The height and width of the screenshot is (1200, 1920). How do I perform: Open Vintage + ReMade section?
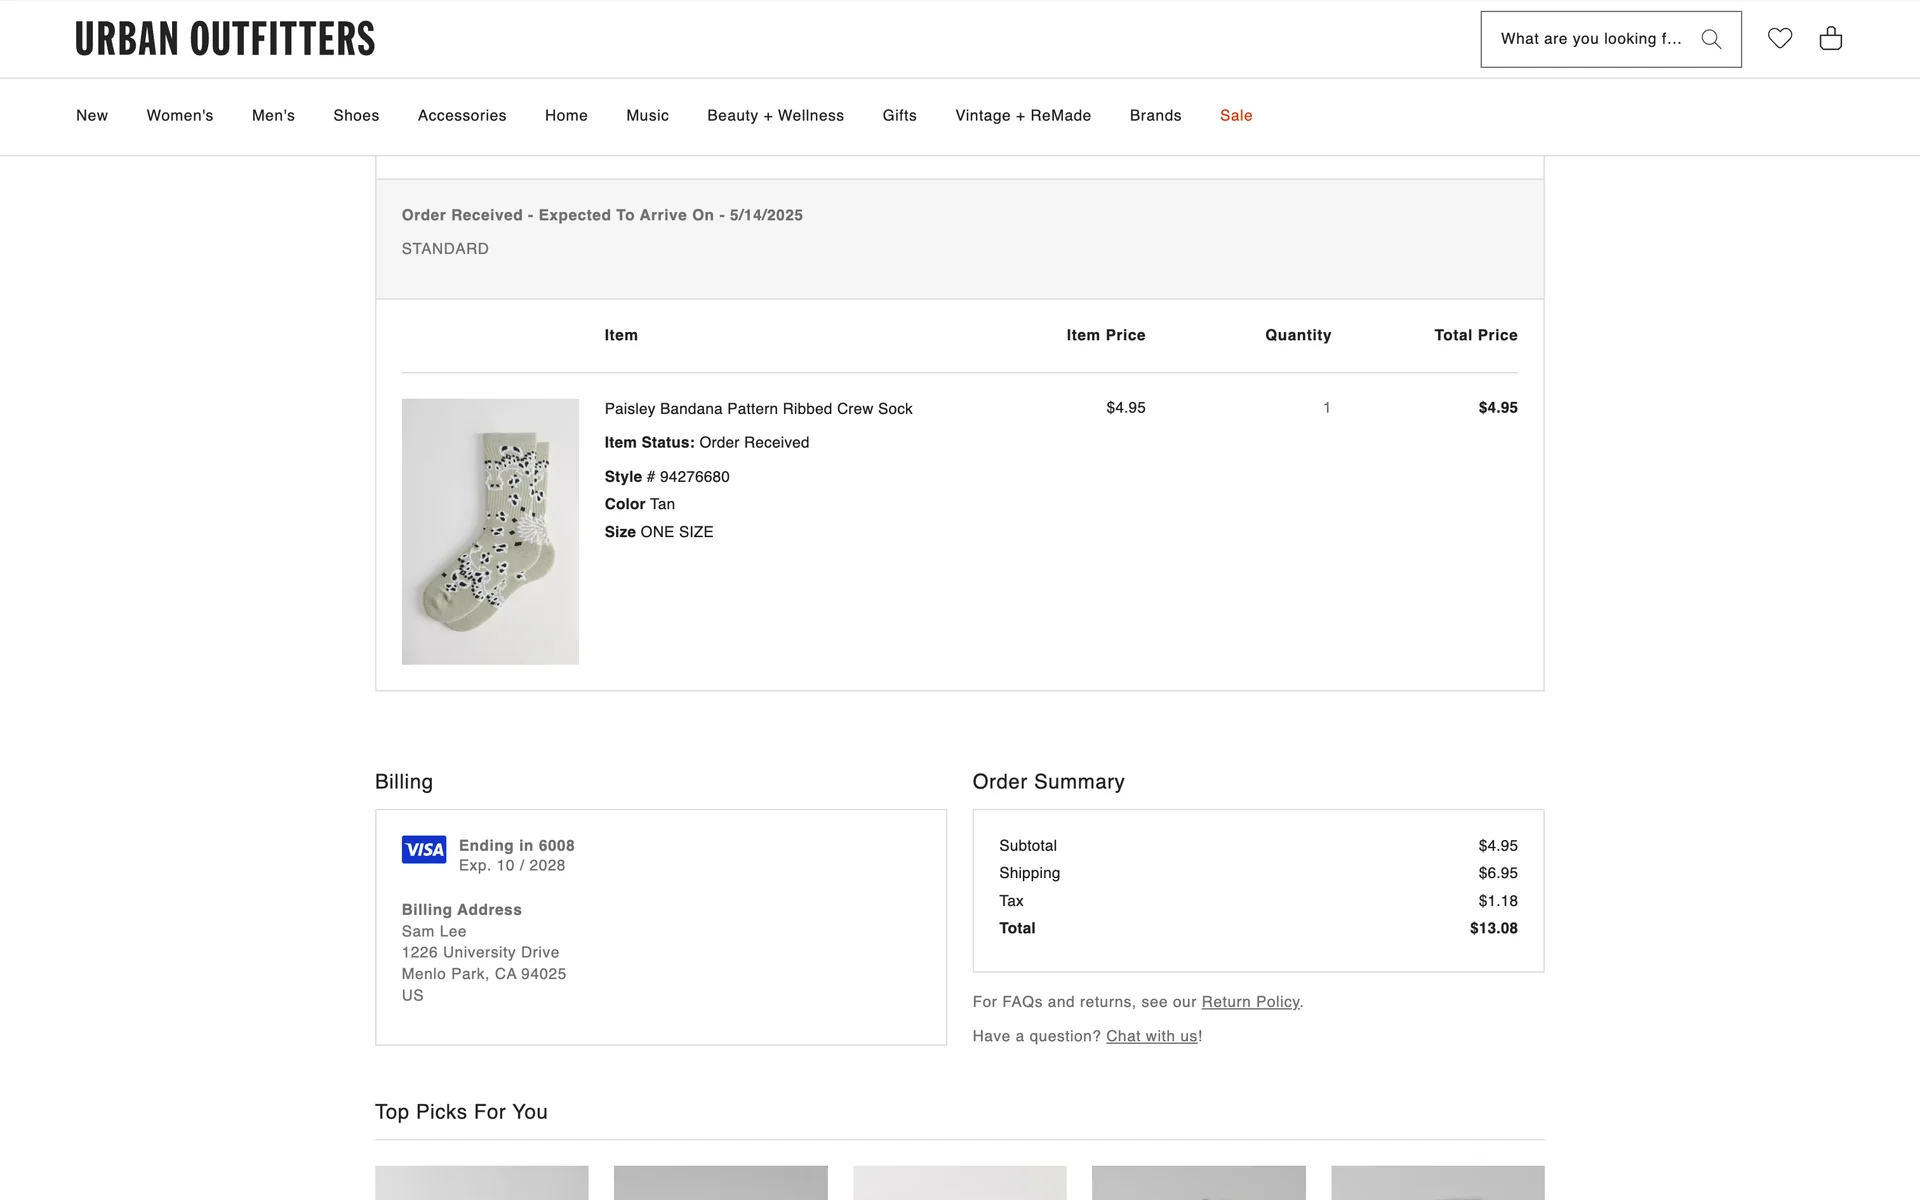click(1023, 116)
